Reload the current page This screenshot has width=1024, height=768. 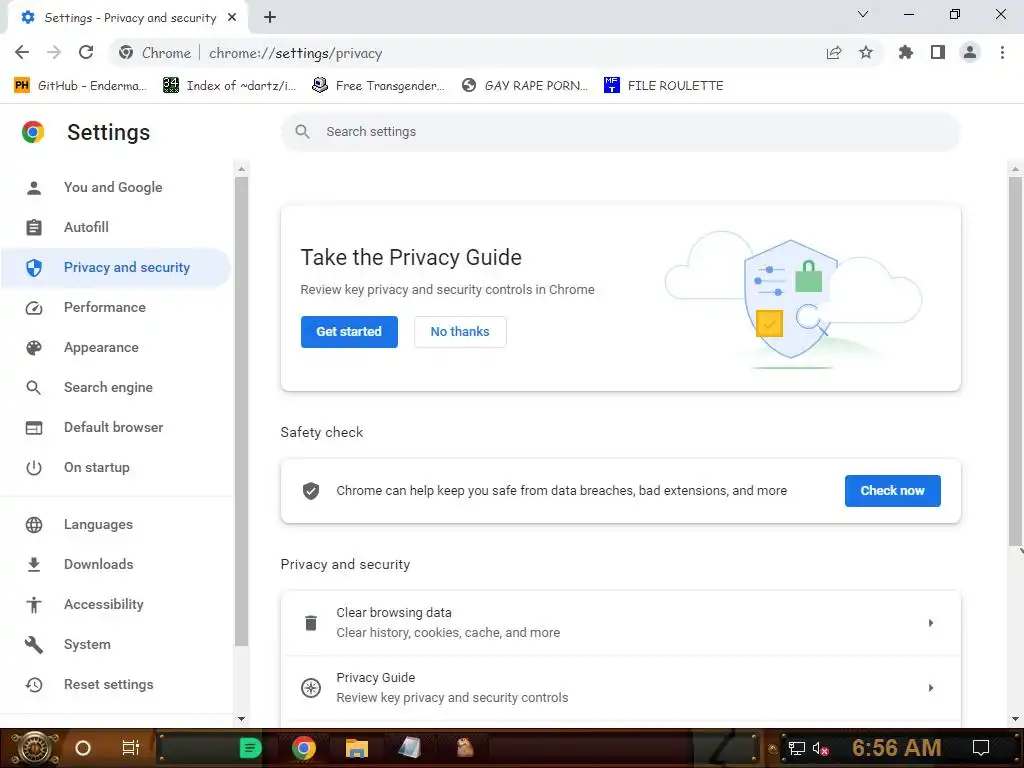(86, 53)
